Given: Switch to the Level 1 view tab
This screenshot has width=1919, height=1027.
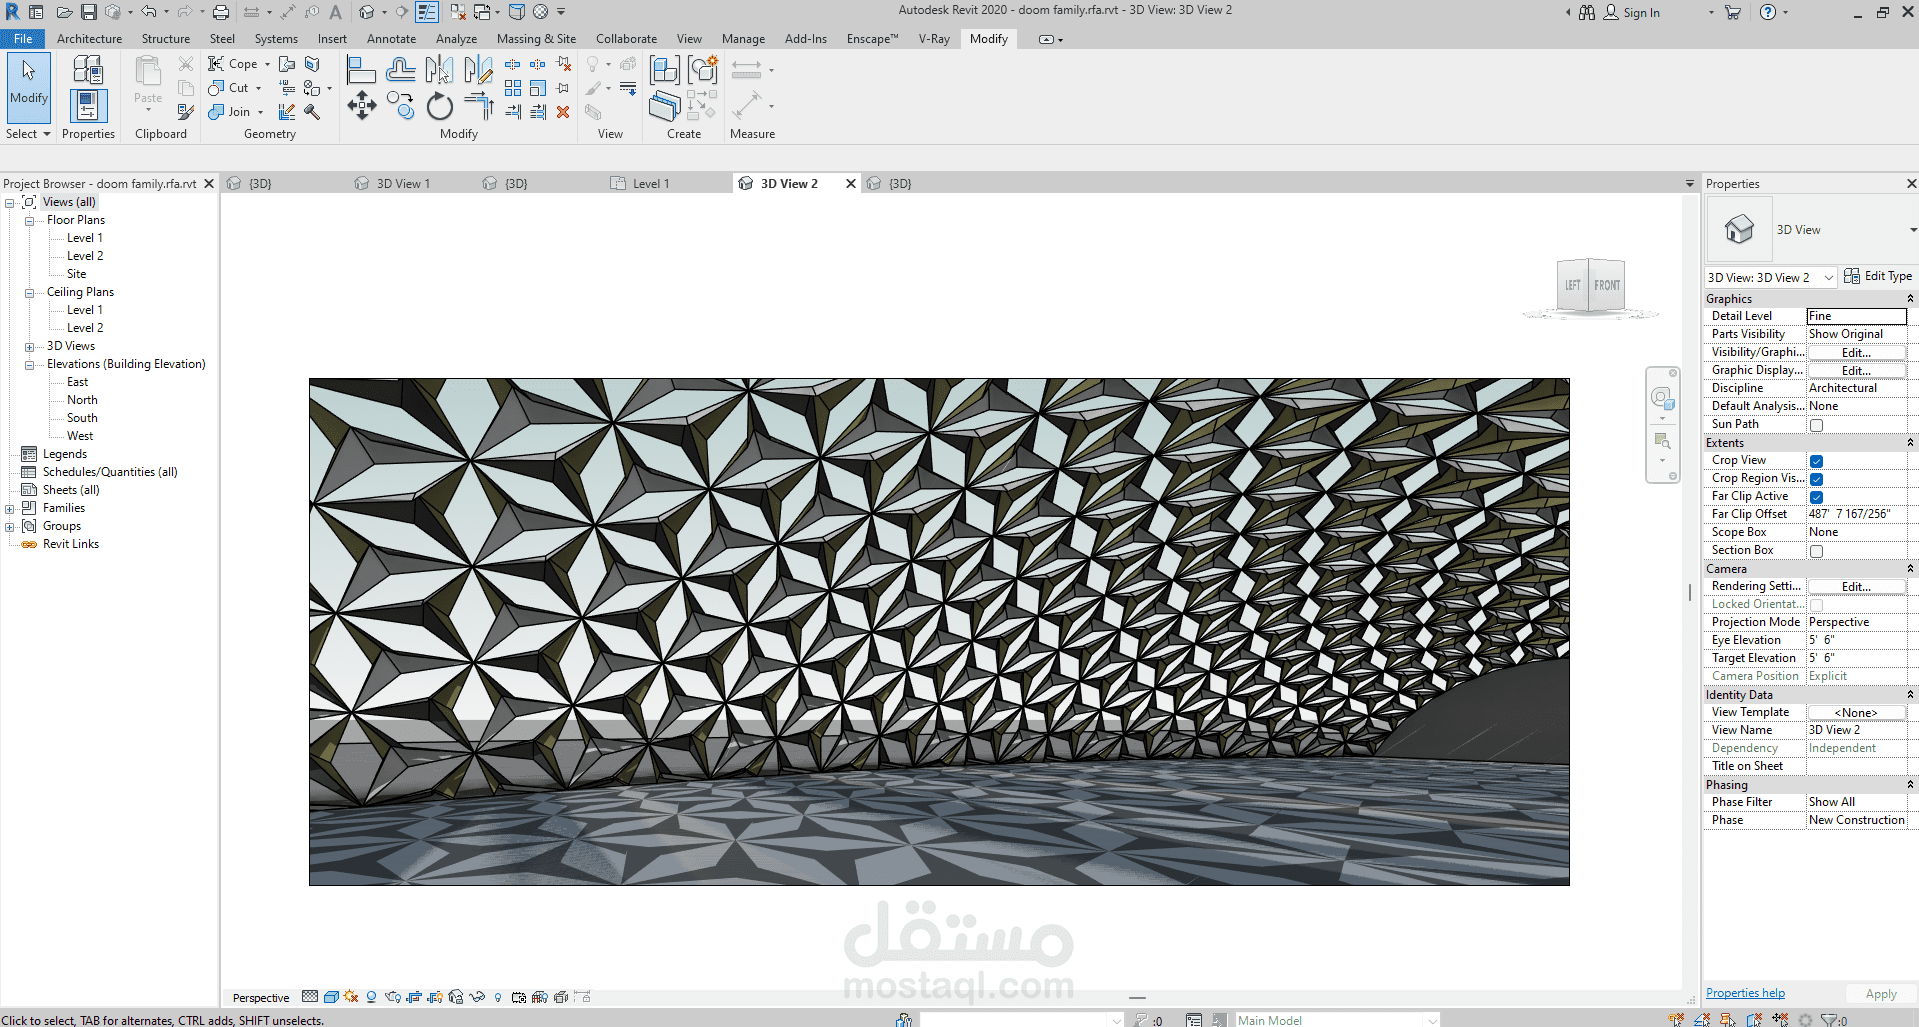Looking at the screenshot, I should (650, 184).
